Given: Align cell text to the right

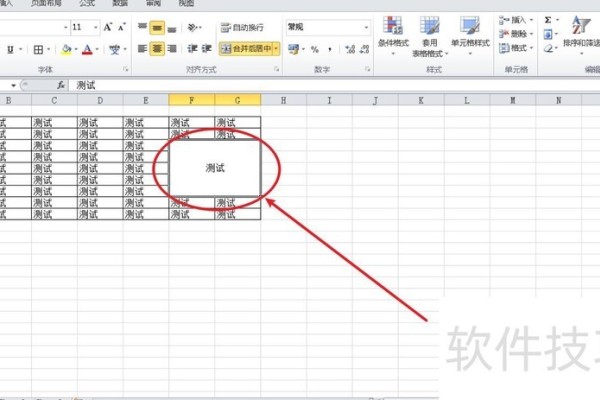Looking at the screenshot, I should (x=172, y=49).
